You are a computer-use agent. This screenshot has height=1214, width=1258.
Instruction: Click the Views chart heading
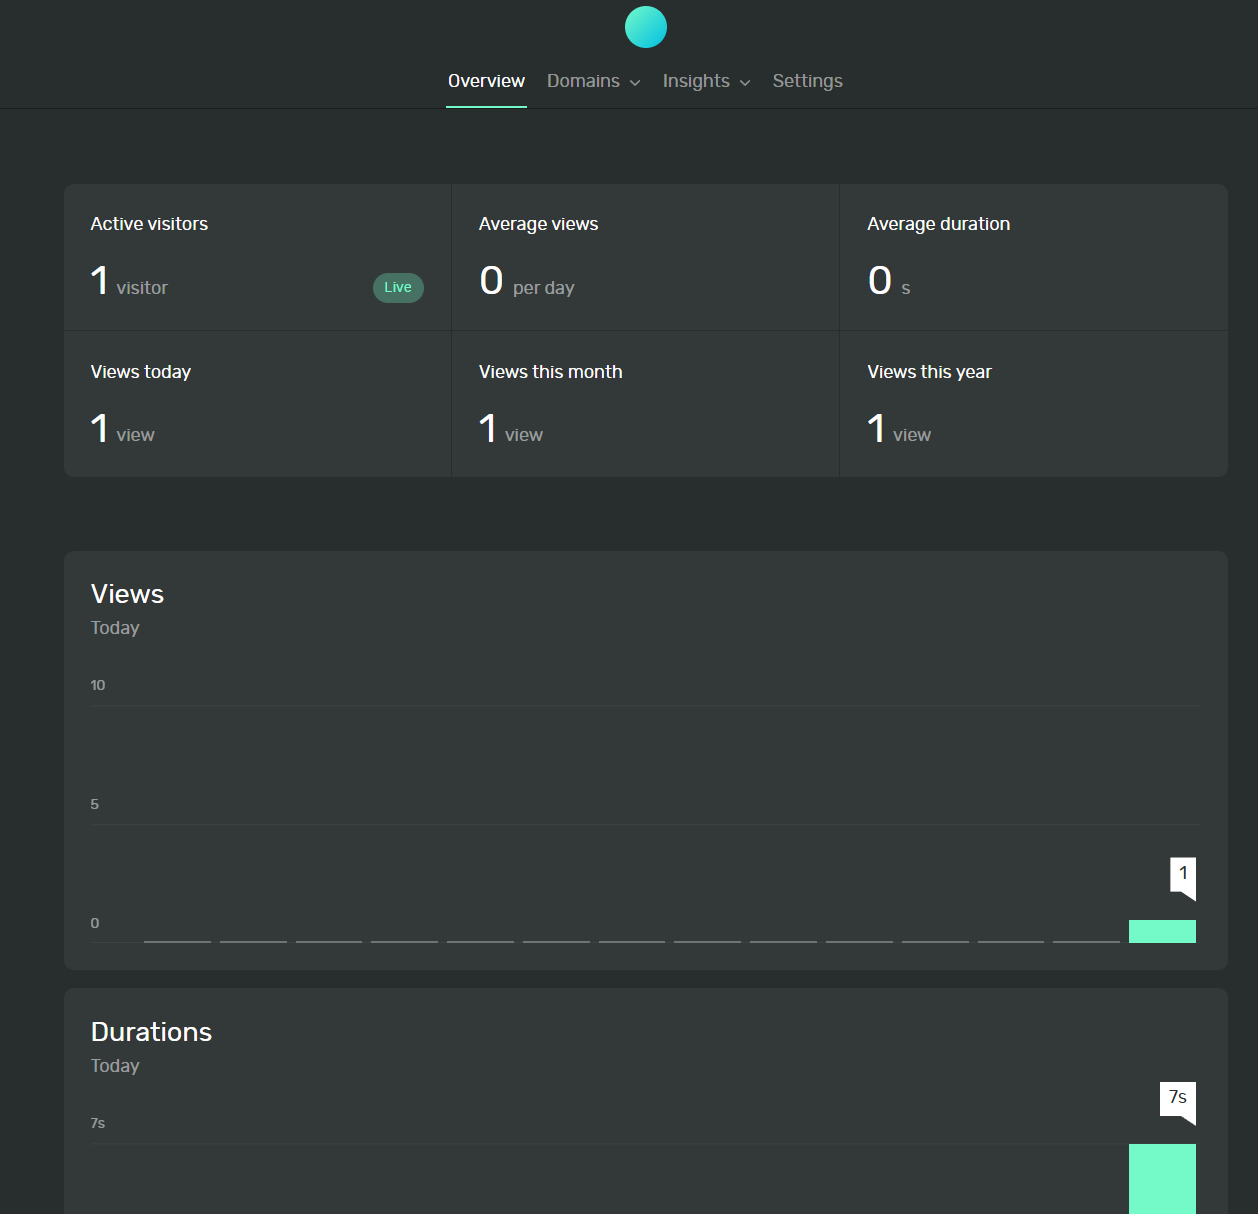[127, 594]
